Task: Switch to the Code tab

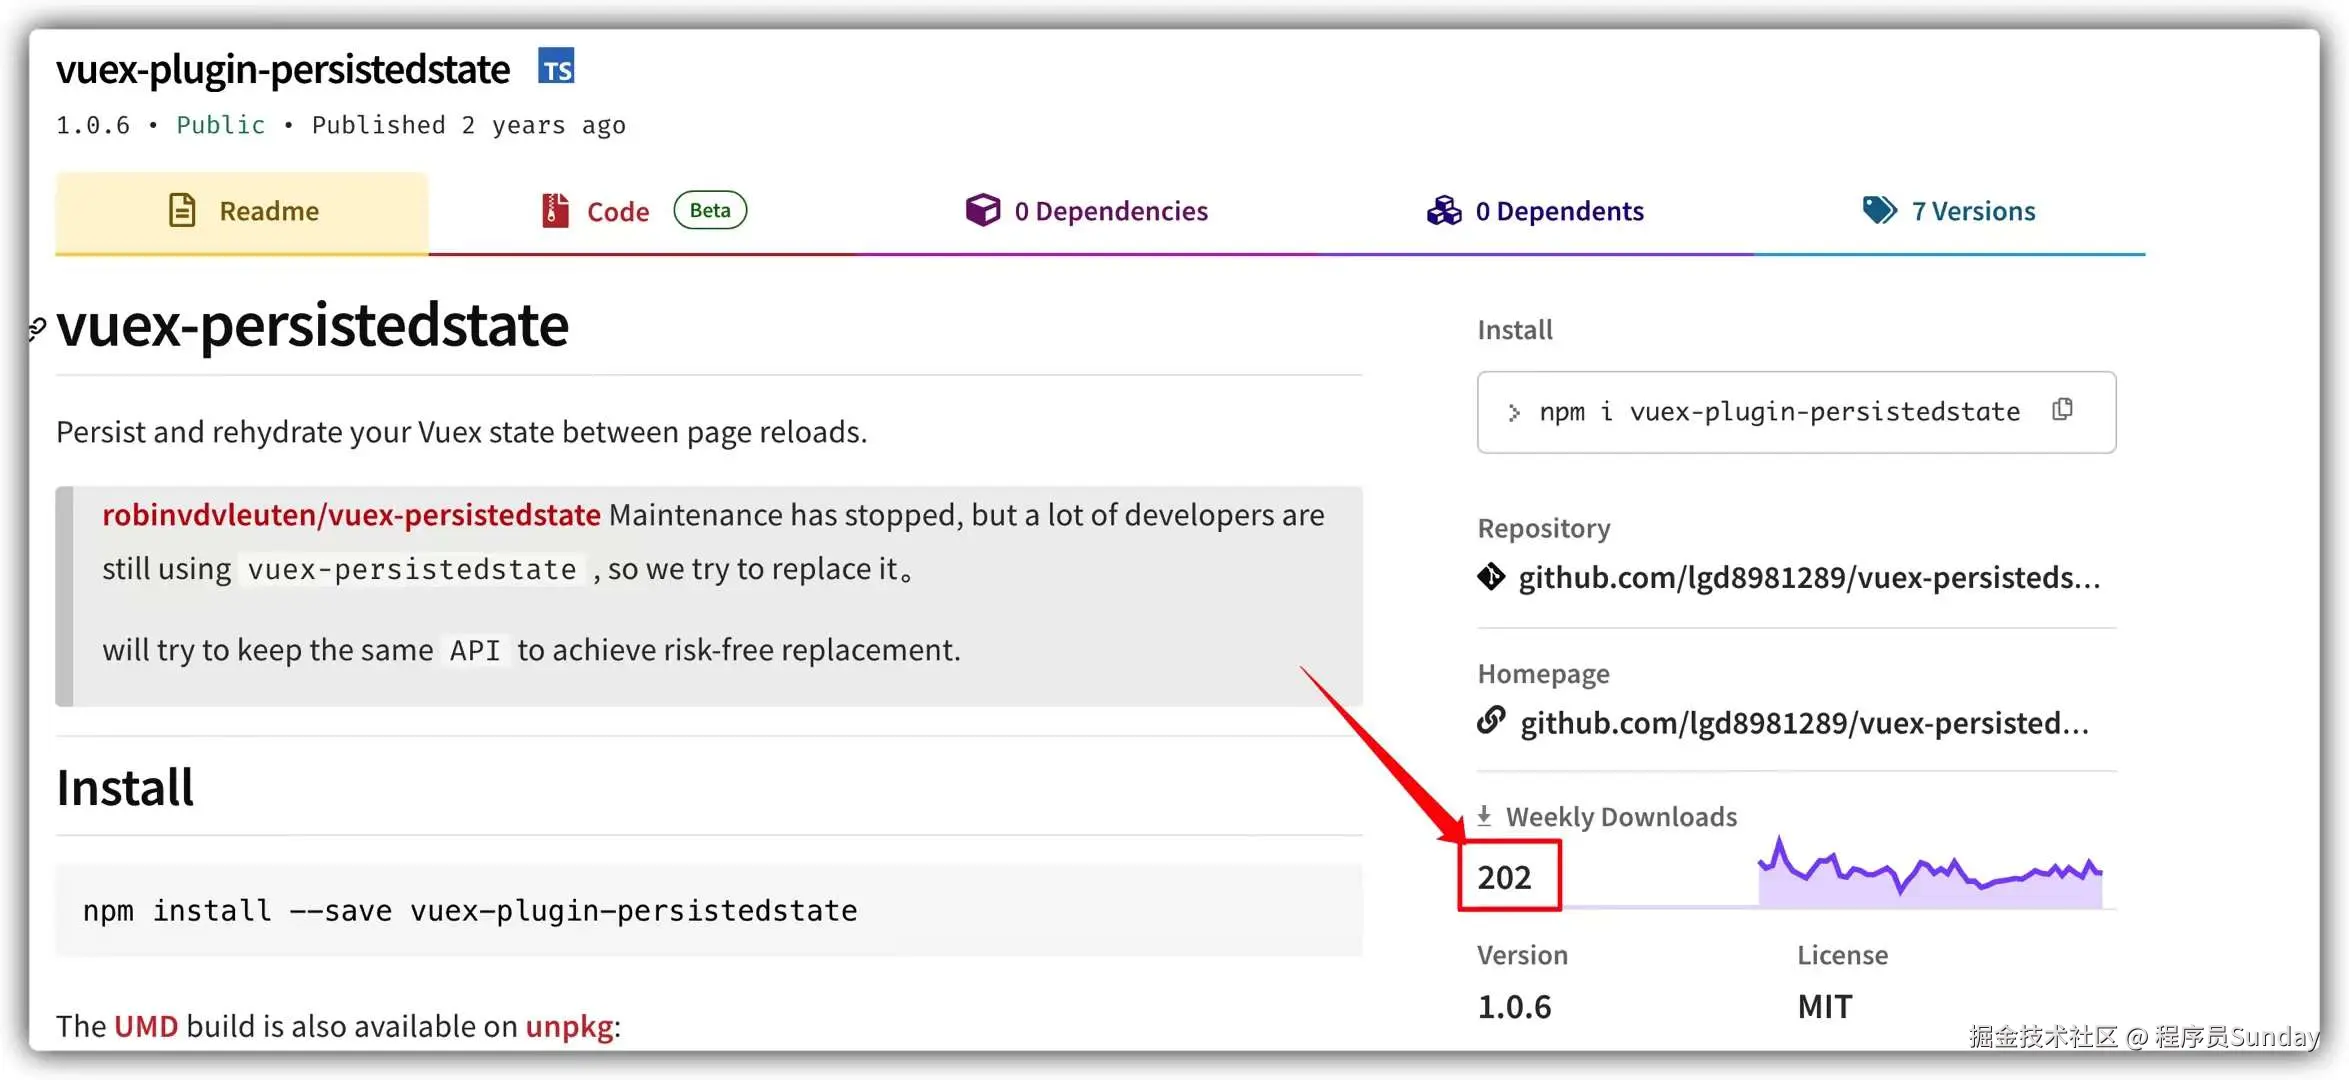Action: (x=618, y=212)
